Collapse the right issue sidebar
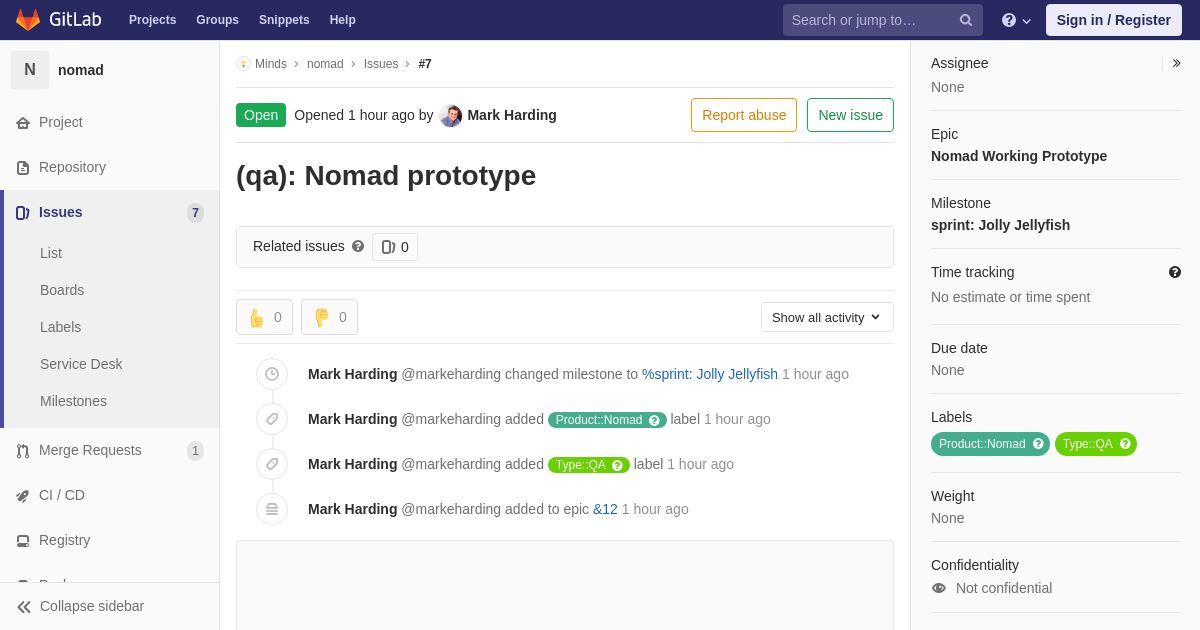Image resolution: width=1200 pixels, height=630 pixels. pyautogui.click(x=1176, y=63)
